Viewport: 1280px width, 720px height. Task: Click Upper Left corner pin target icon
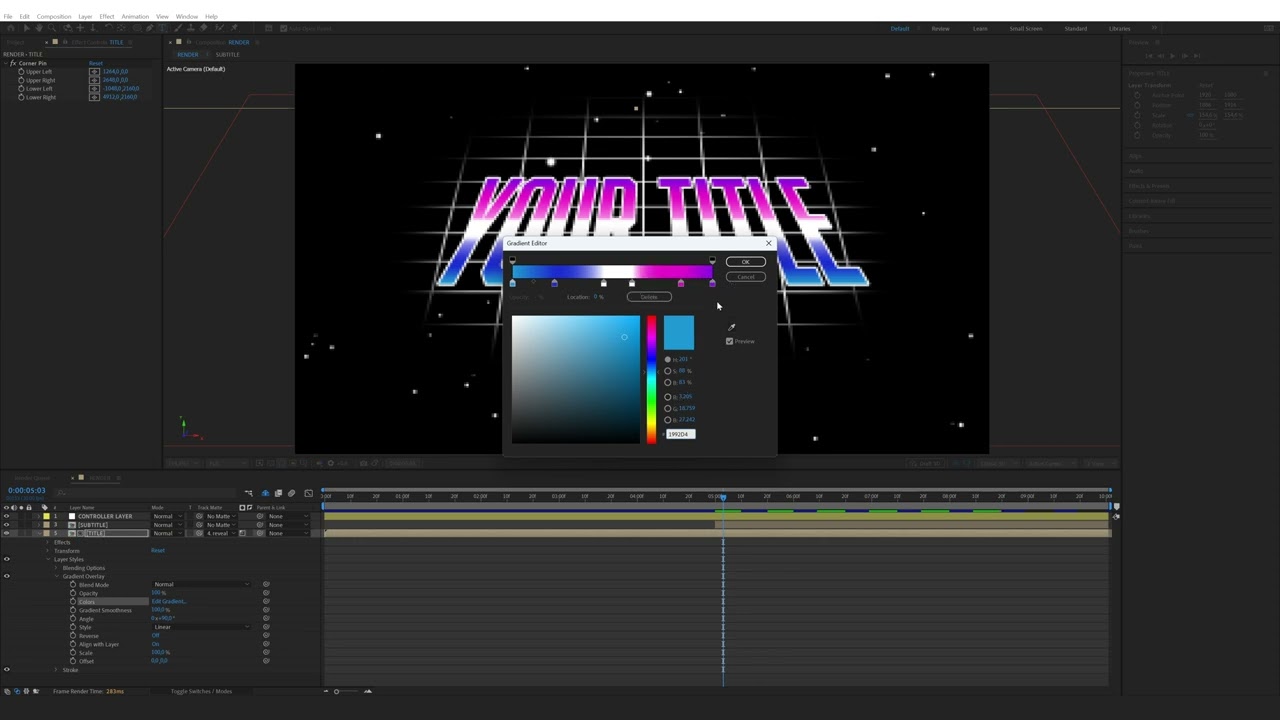point(94,72)
